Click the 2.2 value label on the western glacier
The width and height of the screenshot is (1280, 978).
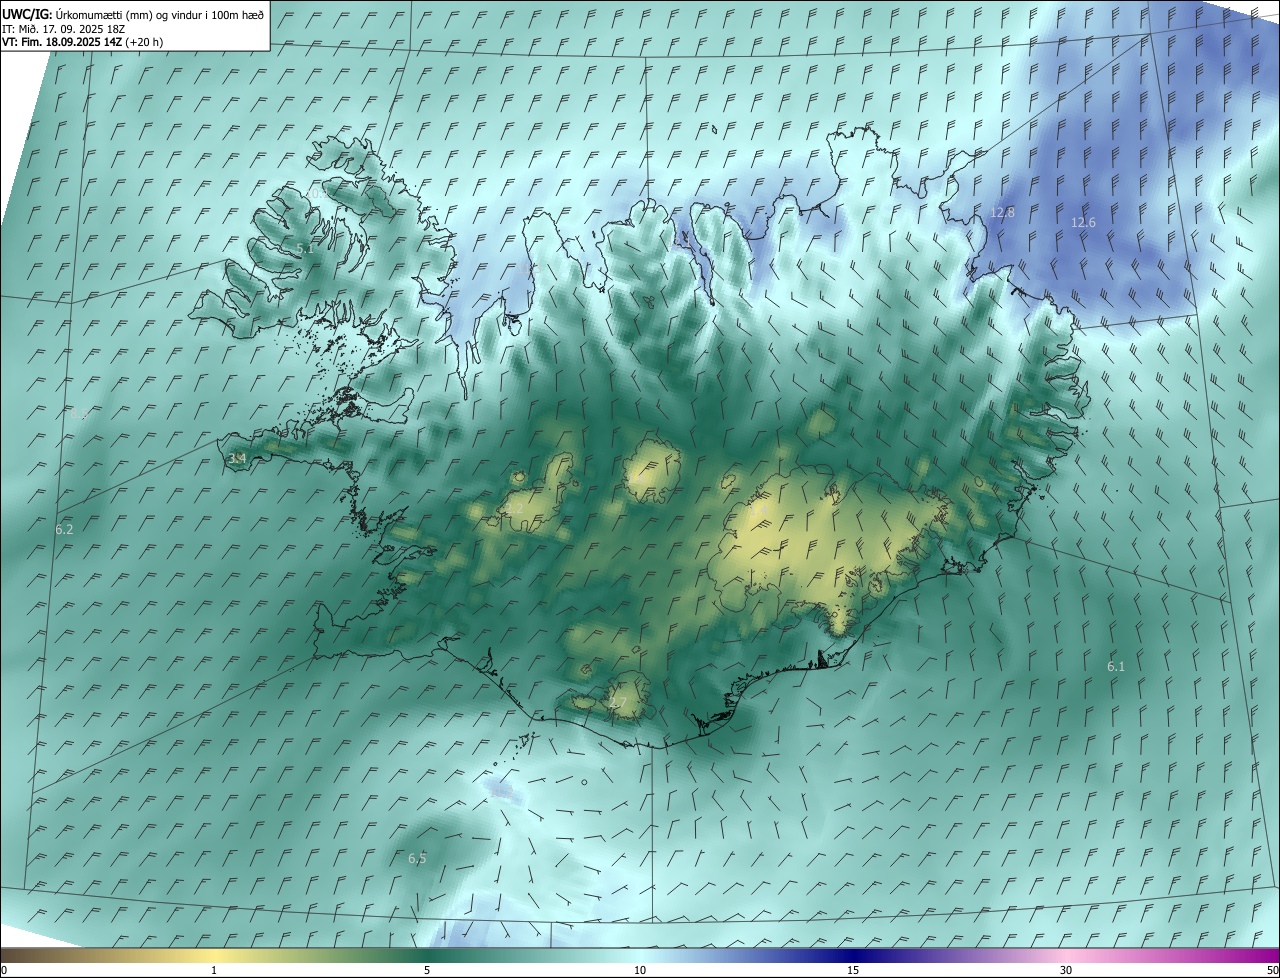click(514, 509)
